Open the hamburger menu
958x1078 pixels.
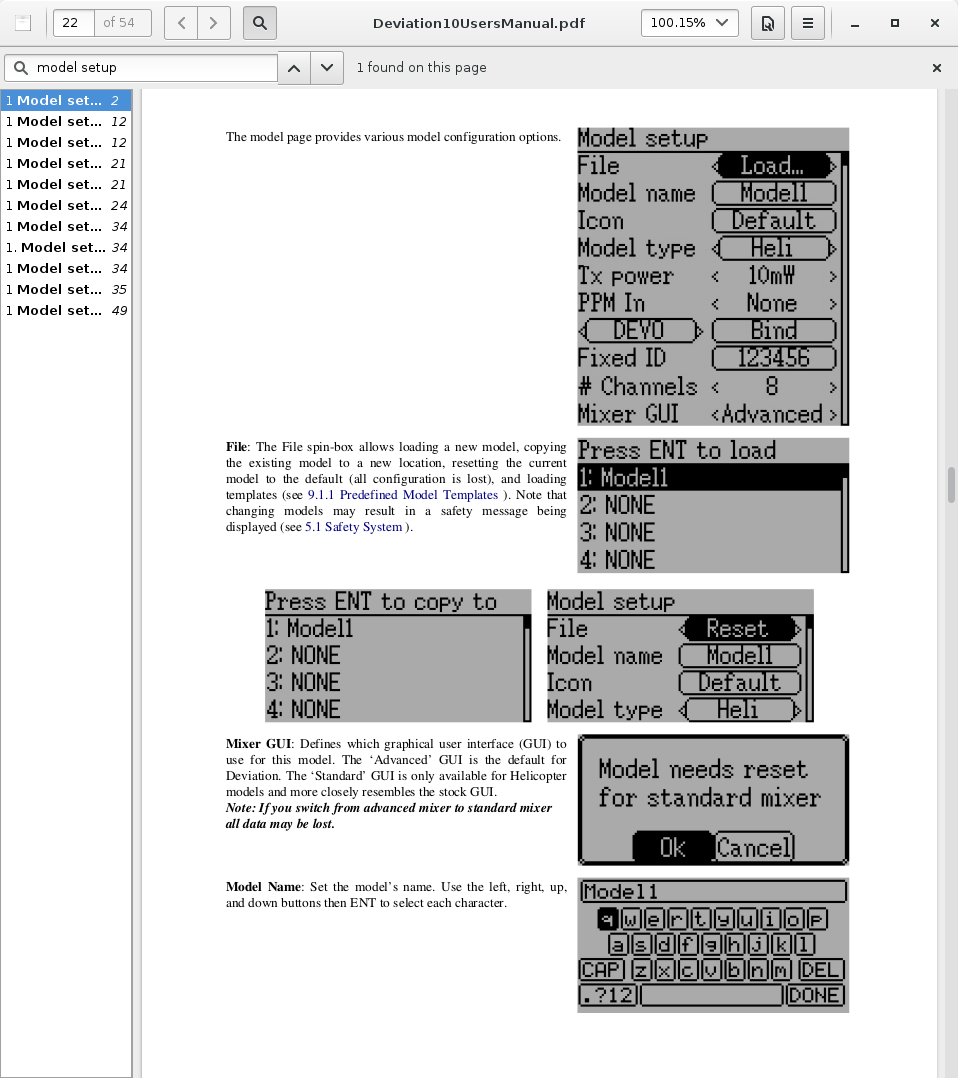click(x=808, y=23)
